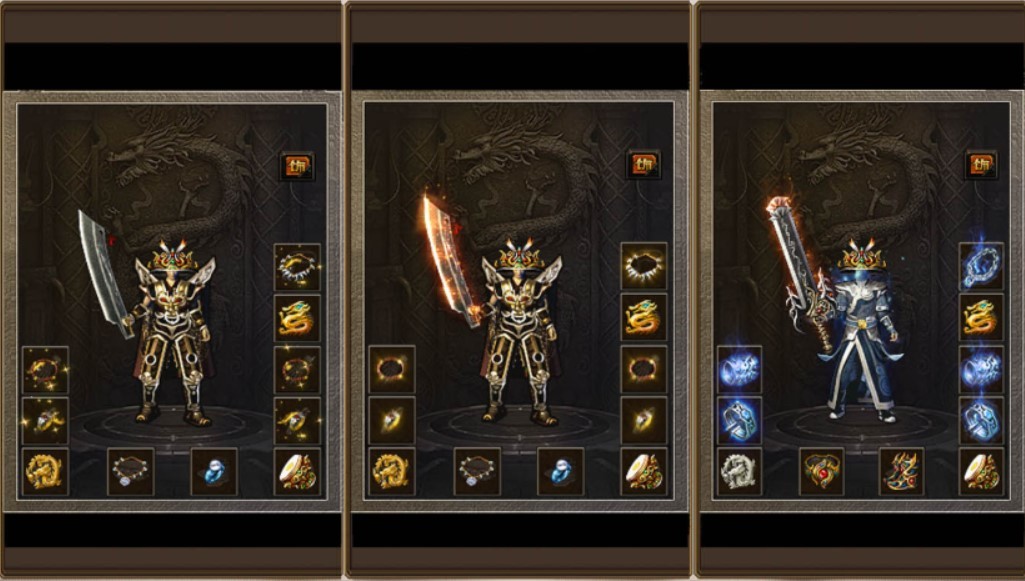Click the drum item slot in the plain-blade warrior's panel
This screenshot has width=1025, height=581.
click(x=297, y=471)
